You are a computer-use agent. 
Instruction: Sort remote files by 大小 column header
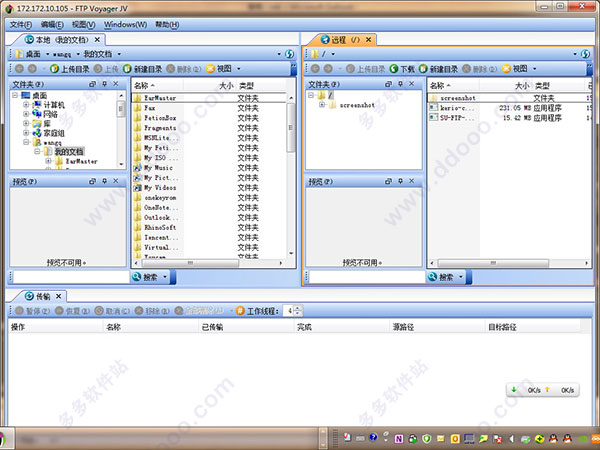[504, 85]
